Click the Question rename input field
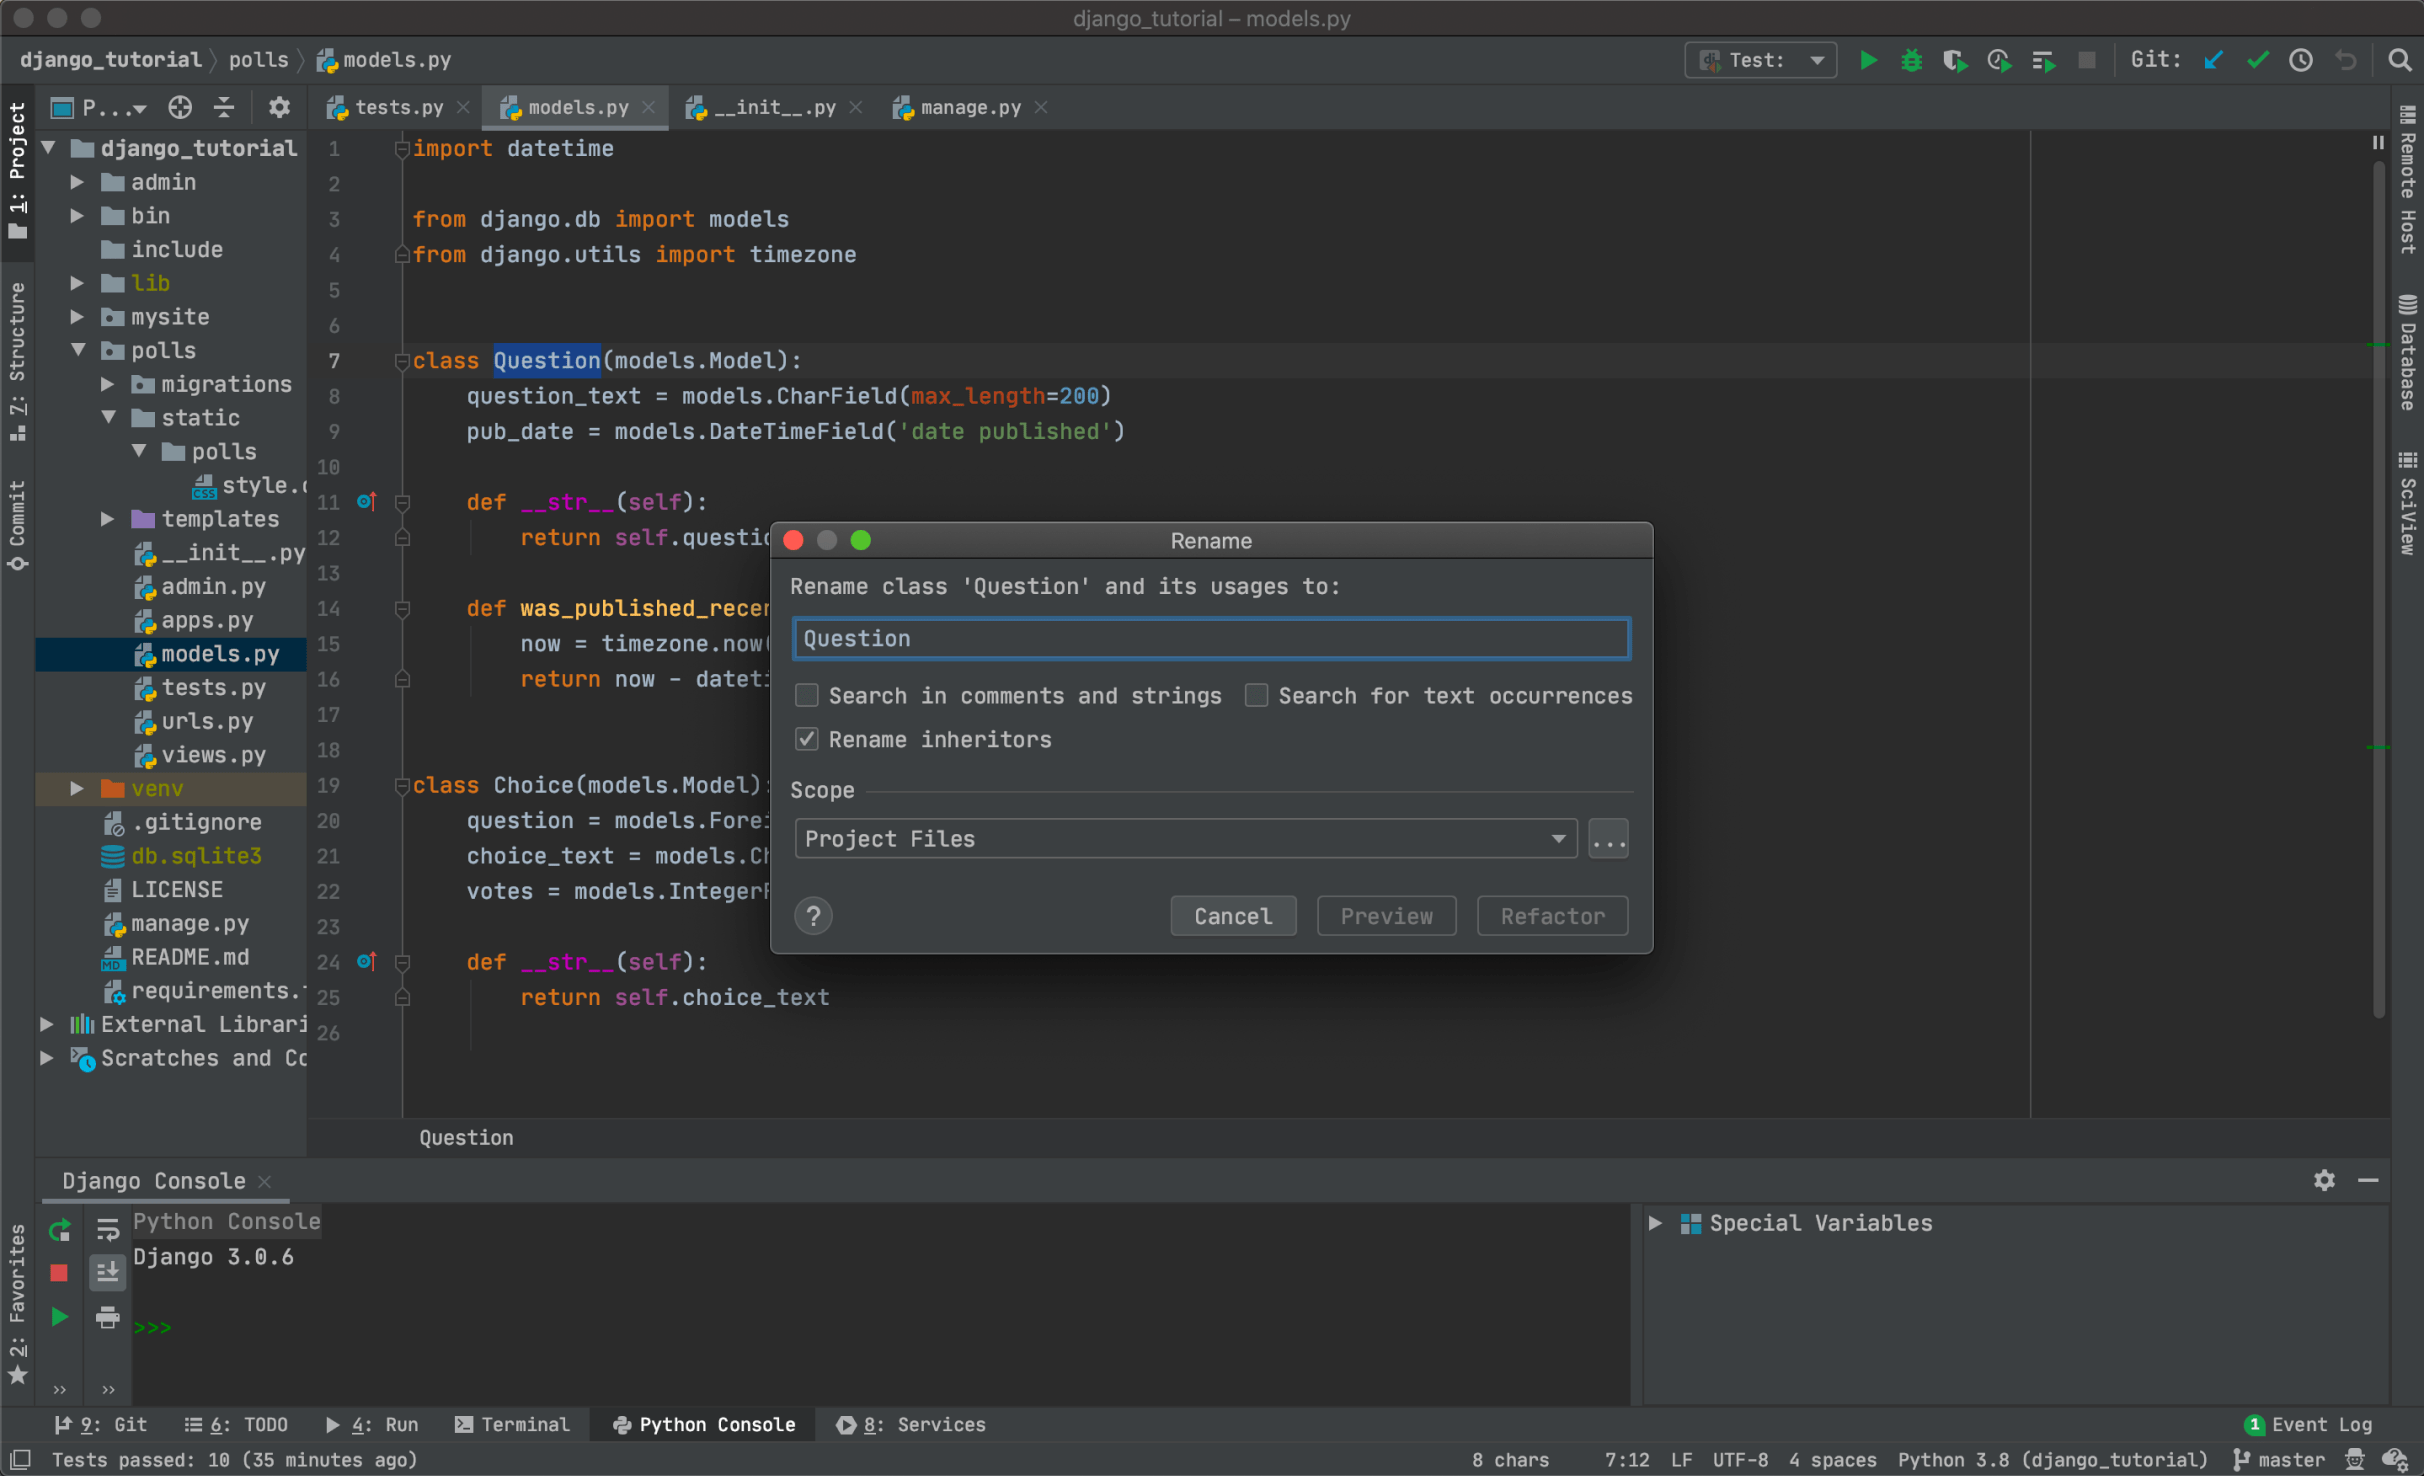Image resolution: width=2424 pixels, height=1476 pixels. [1210, 638]
